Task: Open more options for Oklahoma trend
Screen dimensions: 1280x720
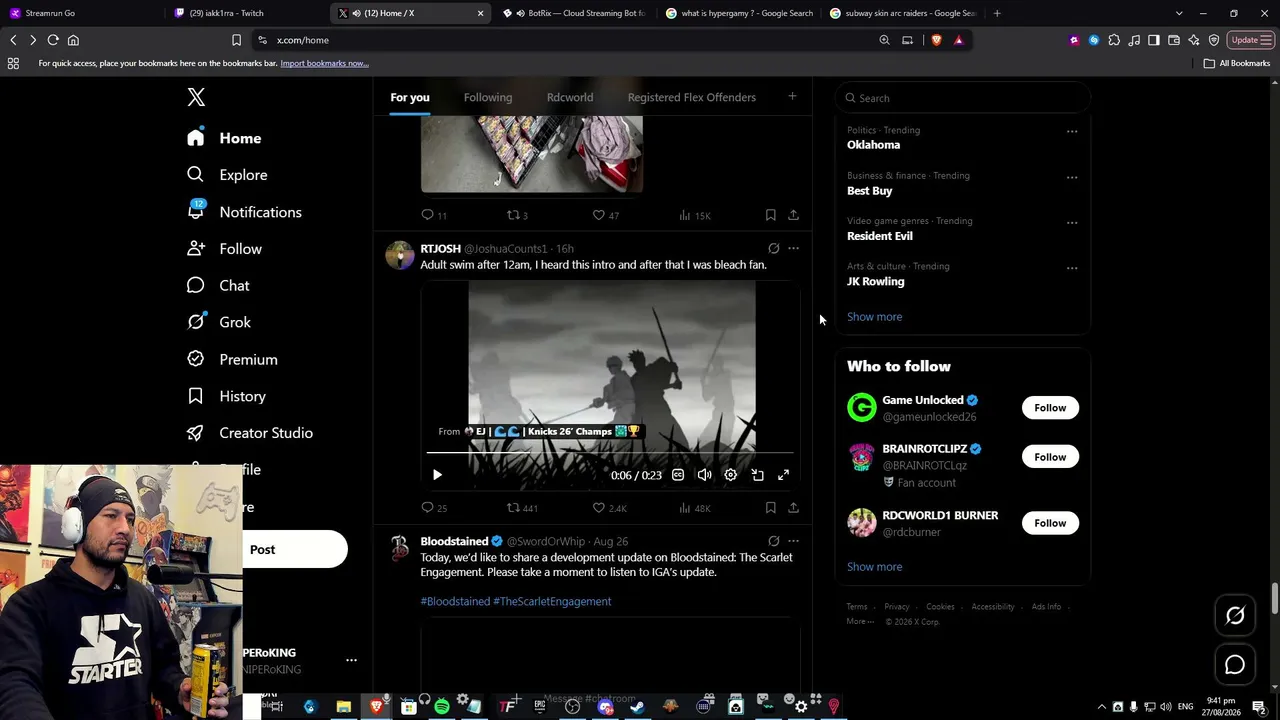Action: [x=1072, y=131]
